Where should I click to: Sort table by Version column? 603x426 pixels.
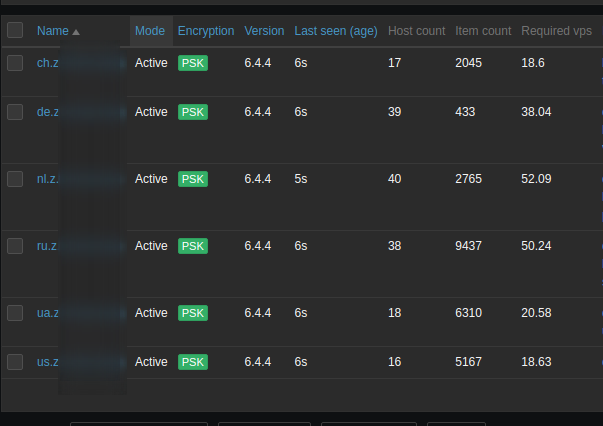click(x=264, y=31)
